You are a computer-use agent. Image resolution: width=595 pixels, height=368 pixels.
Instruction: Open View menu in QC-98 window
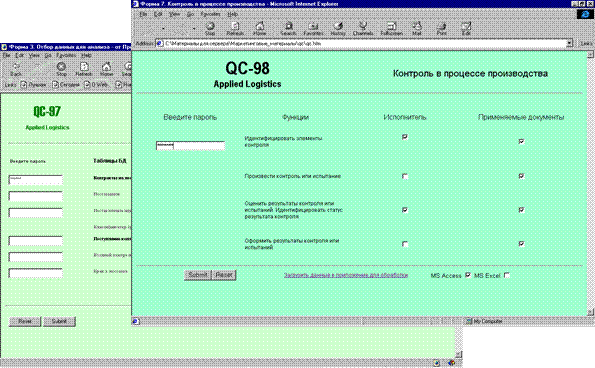click(174, 14)
